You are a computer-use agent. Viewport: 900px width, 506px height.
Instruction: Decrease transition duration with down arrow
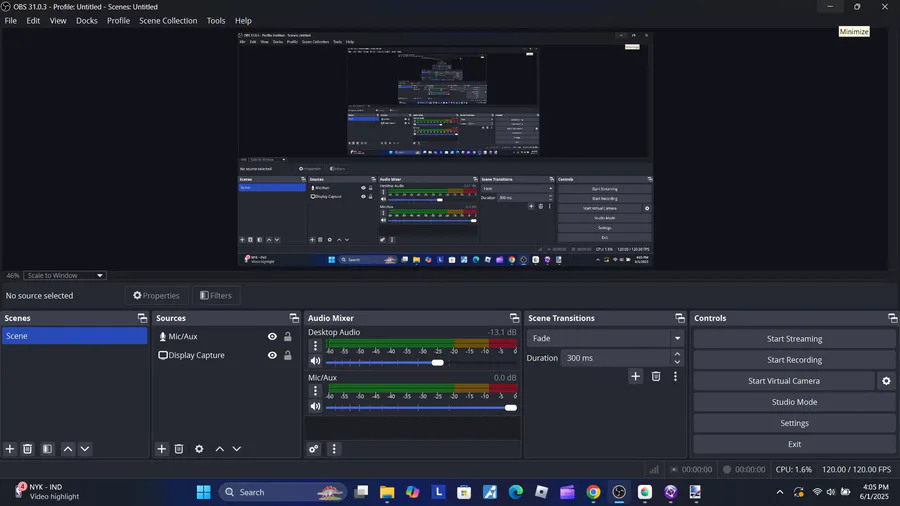[x=677, y=362]
